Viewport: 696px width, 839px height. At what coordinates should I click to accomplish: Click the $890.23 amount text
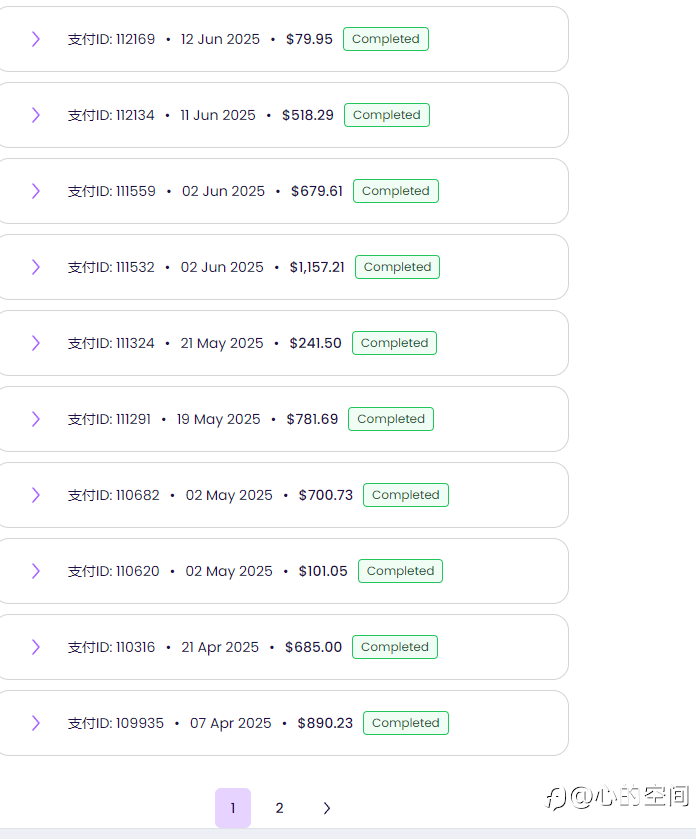coord(325,723)
